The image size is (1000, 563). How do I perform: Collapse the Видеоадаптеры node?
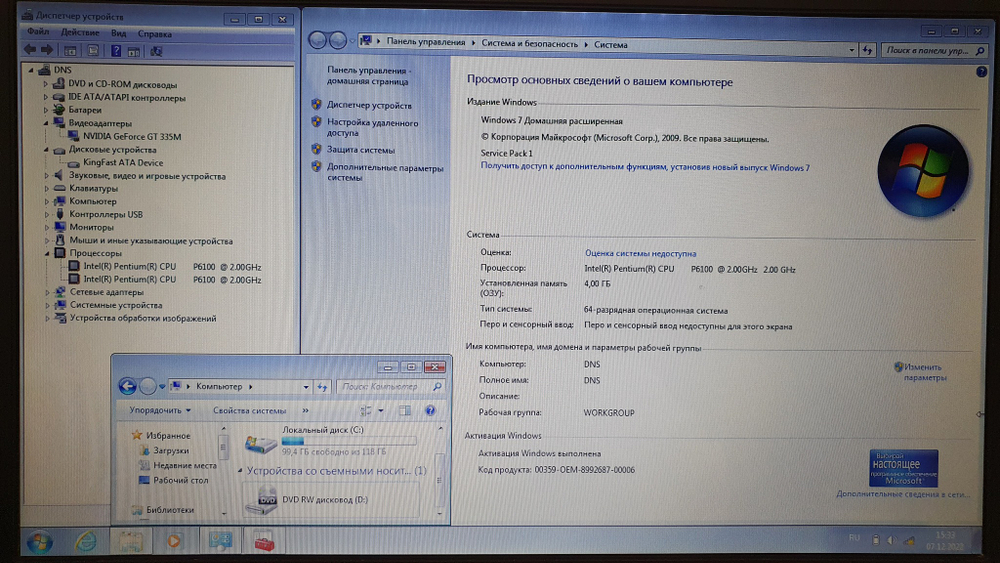coord(46,123)
